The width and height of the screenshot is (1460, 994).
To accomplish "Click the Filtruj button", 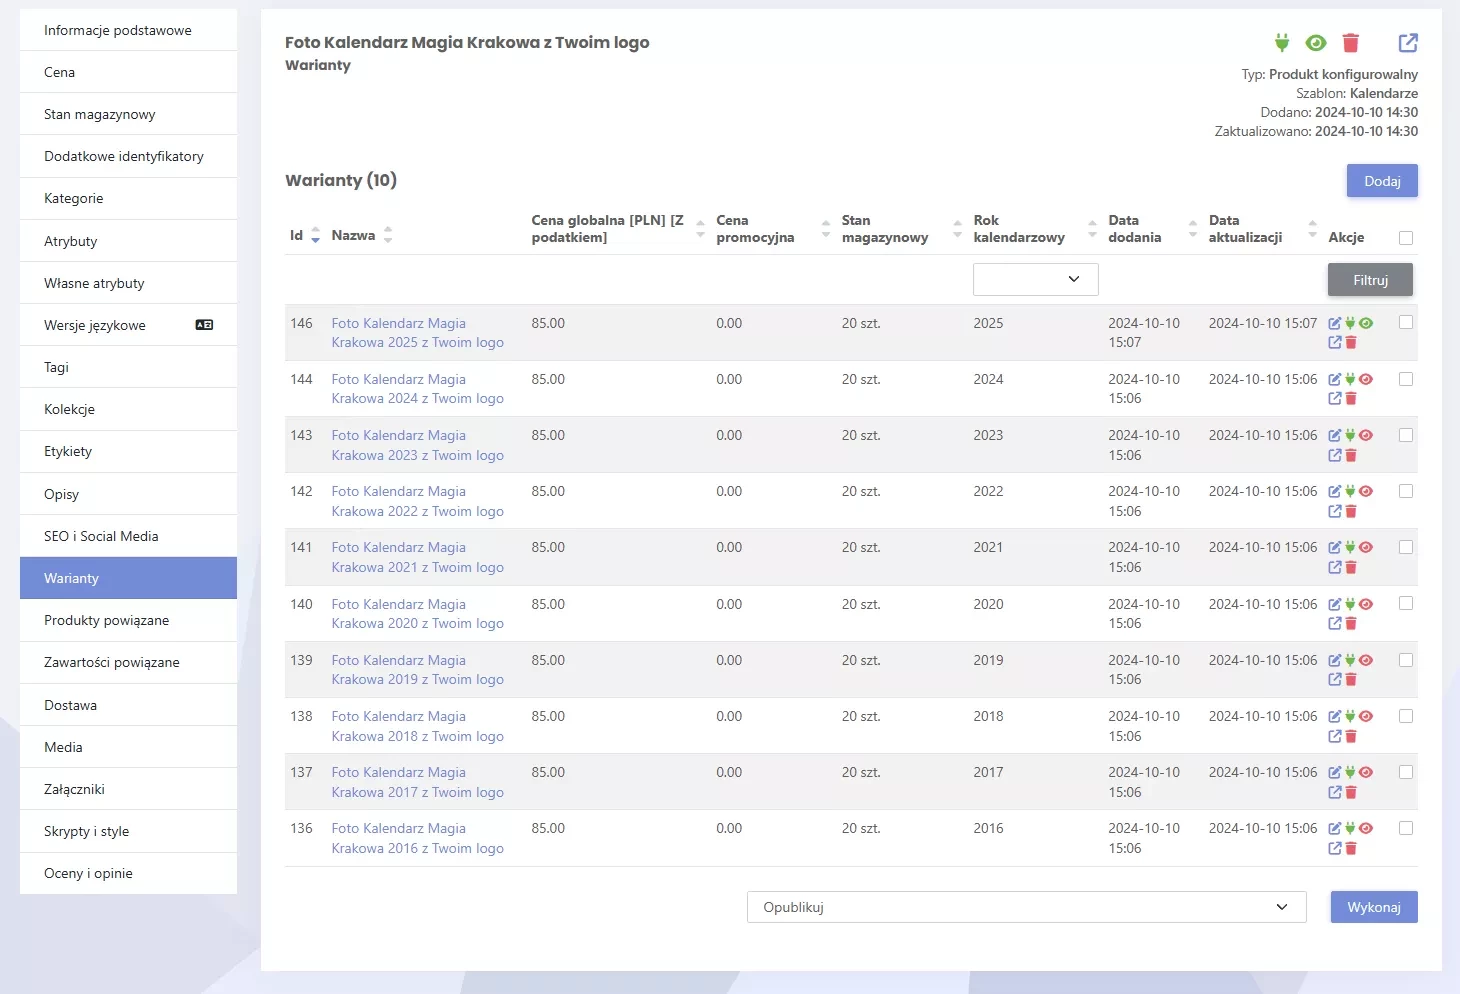I will tap(1370, 280).
